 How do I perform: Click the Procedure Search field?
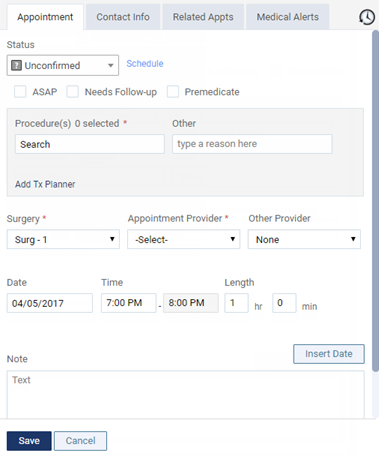[x=90, y=144]
